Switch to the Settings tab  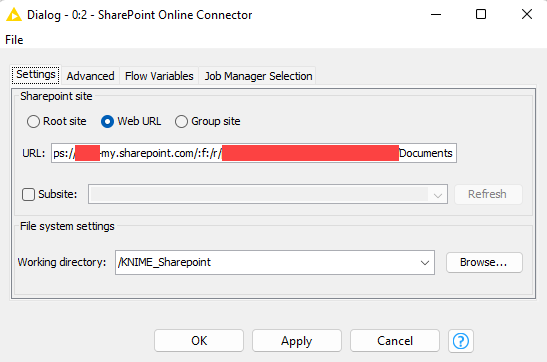36,75
